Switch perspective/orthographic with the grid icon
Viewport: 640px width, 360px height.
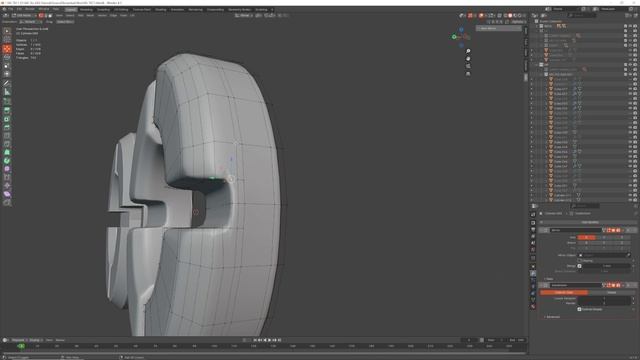click(468, 74)
